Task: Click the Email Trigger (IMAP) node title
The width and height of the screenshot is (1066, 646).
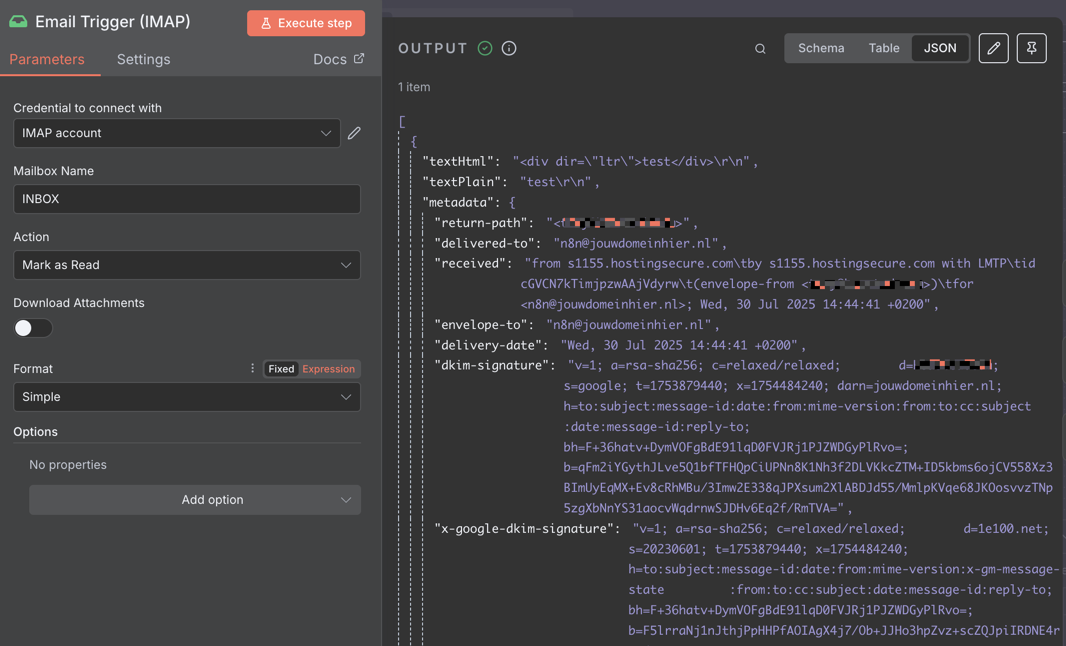Action: pos(113,22)
